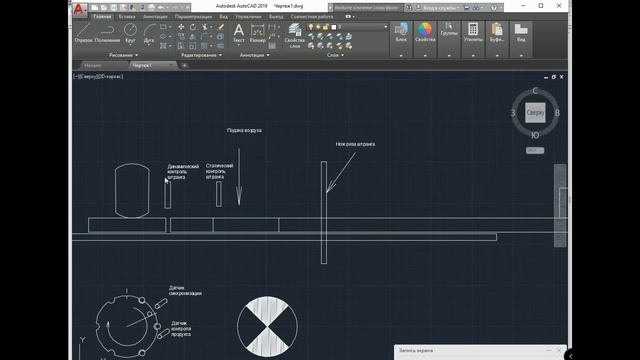640x360 pixels.
Task: Click the Rotate tool icon
Action: [x=192, y=27]
